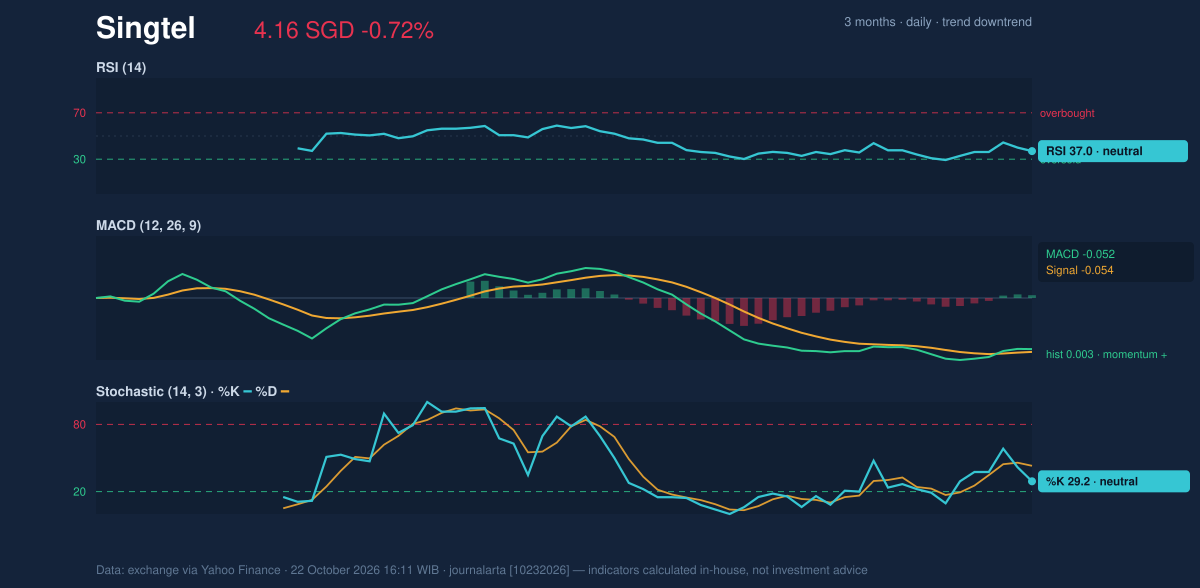Image resolution: width=1200 pixels, height=588 pixels.
Task: Click the %K 29.2 neutral value badge
Action: pyautogui.click(x=1113, y=481)
